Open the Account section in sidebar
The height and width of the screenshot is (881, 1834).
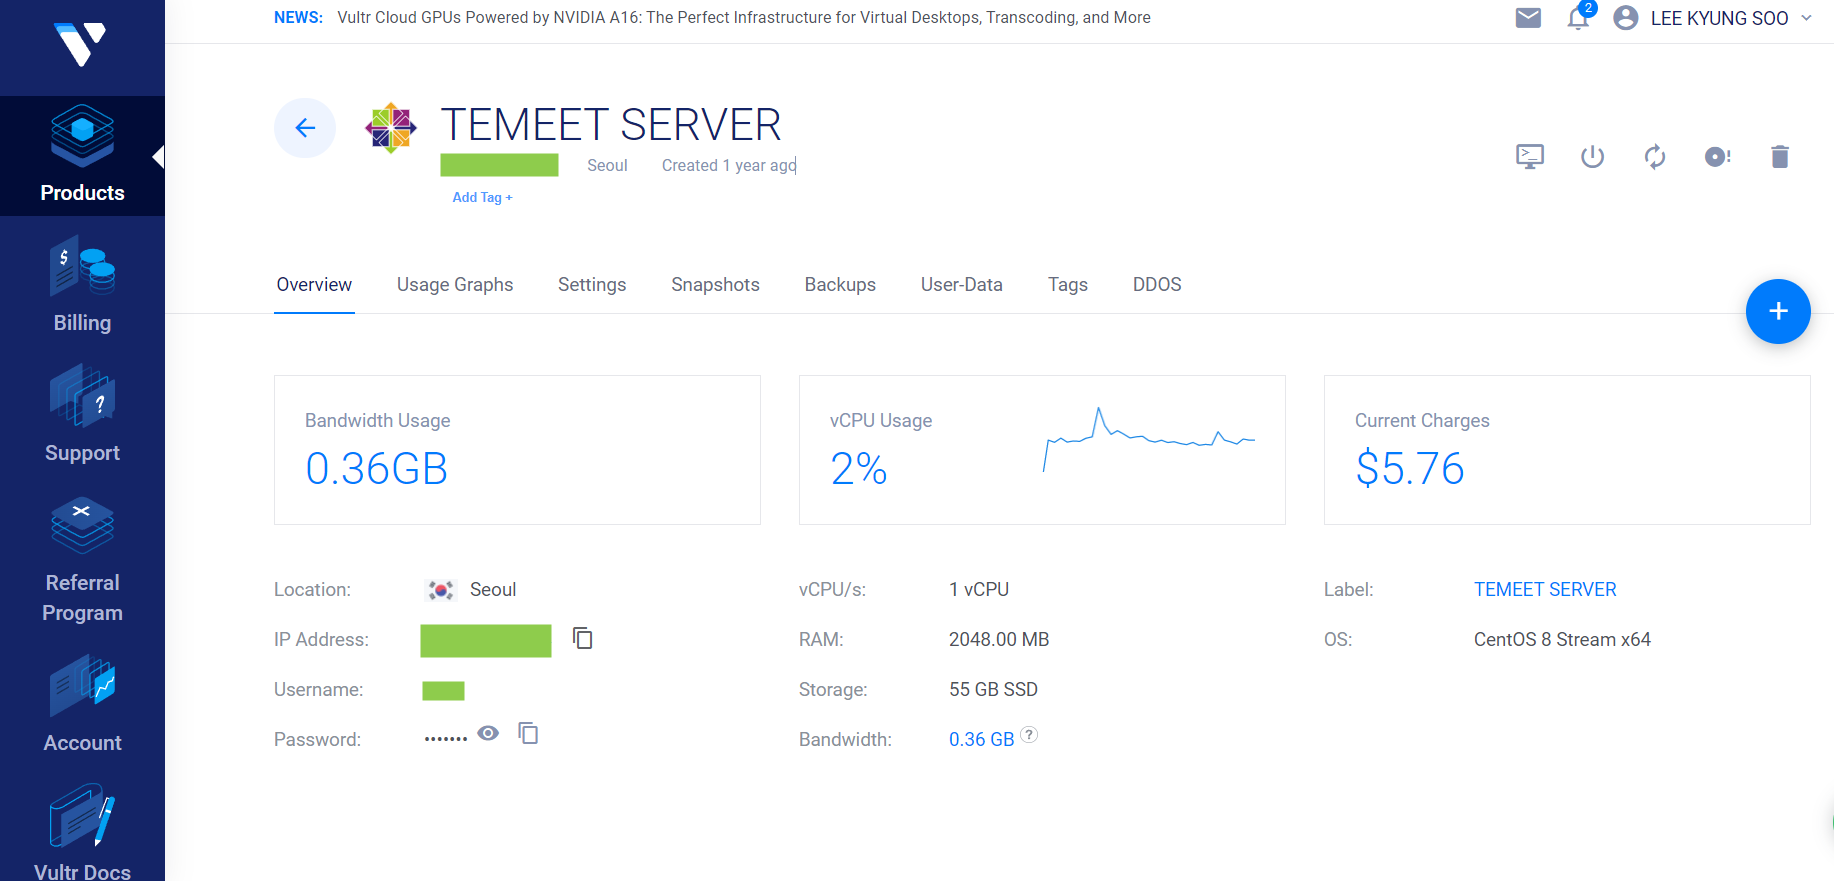82,705
